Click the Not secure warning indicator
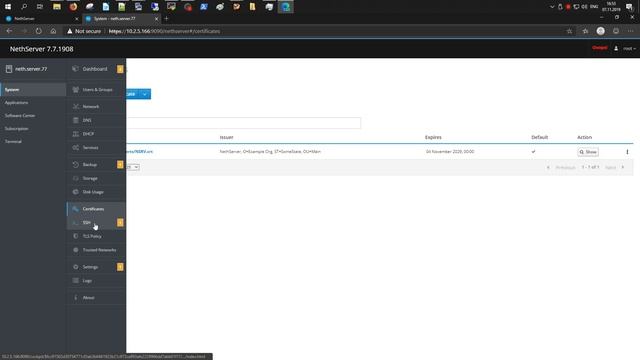 [84, 31]
